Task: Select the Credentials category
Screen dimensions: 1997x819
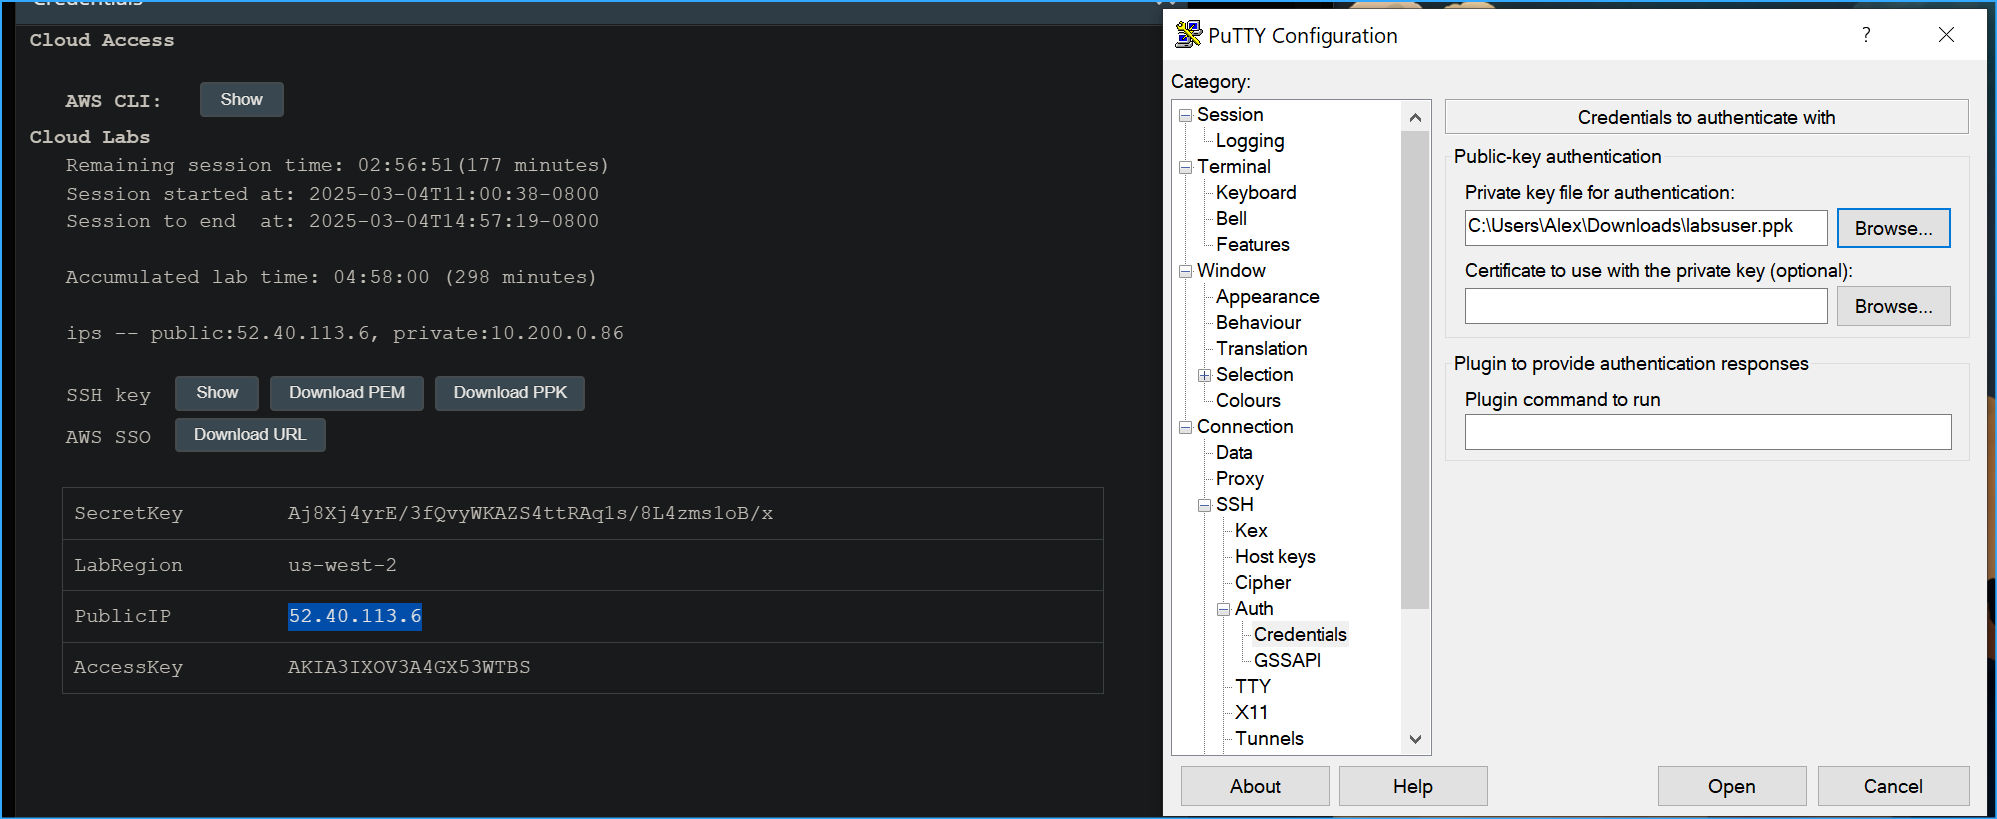Action: pyautogui.click(x=1300, y=635)
